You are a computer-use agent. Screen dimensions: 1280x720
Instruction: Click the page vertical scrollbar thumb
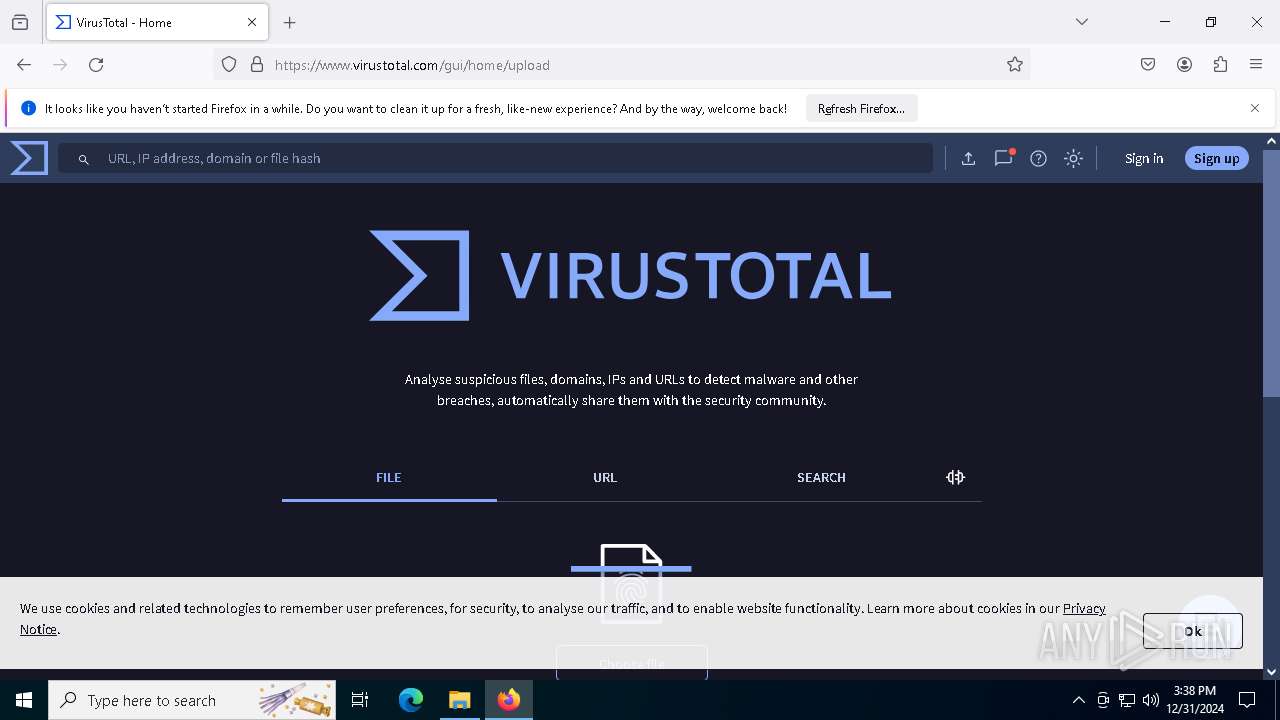coord(1271,272)
